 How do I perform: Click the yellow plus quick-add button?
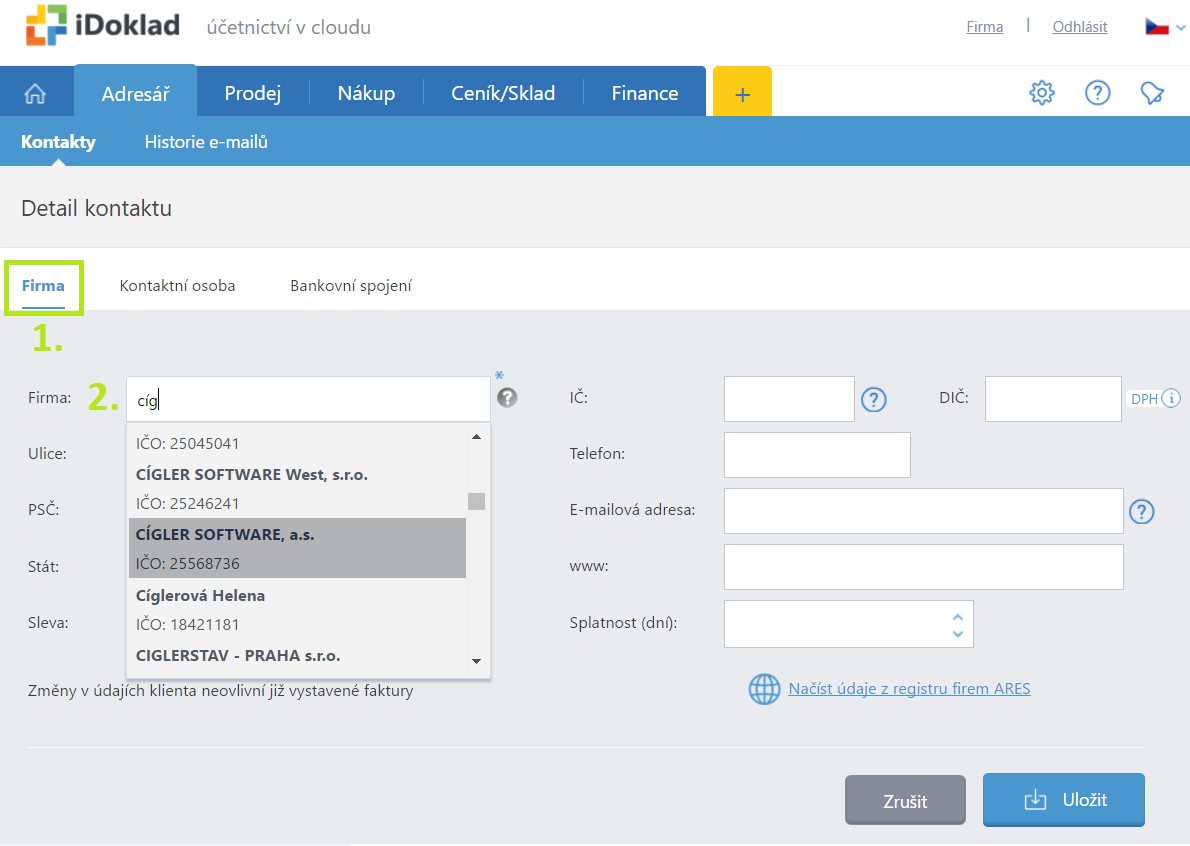[742, 92]
